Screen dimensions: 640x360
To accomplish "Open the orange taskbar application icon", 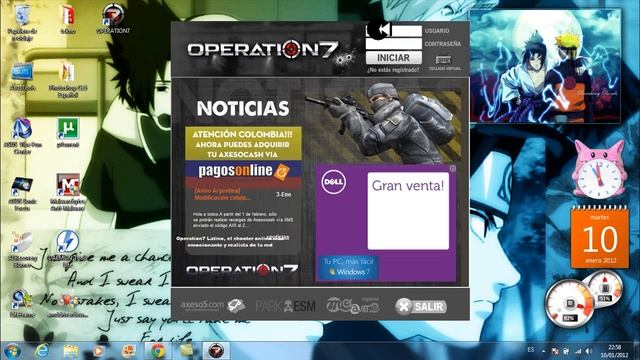I will coord(129,351).
